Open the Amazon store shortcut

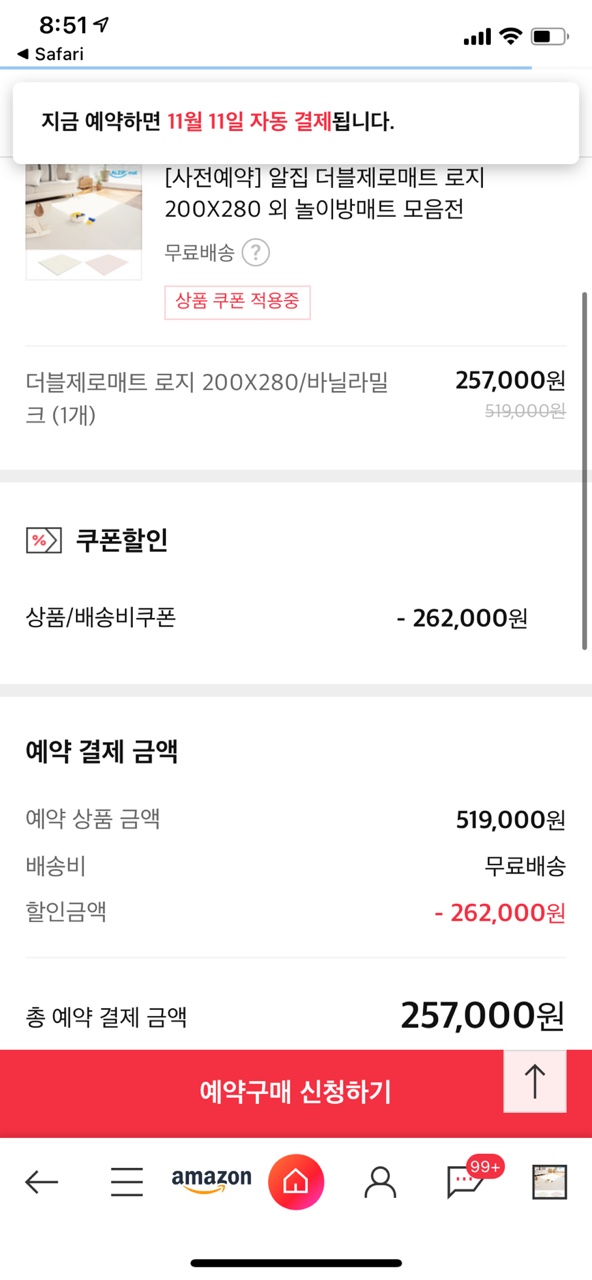pyautogui.click(x=211, y=1181)
